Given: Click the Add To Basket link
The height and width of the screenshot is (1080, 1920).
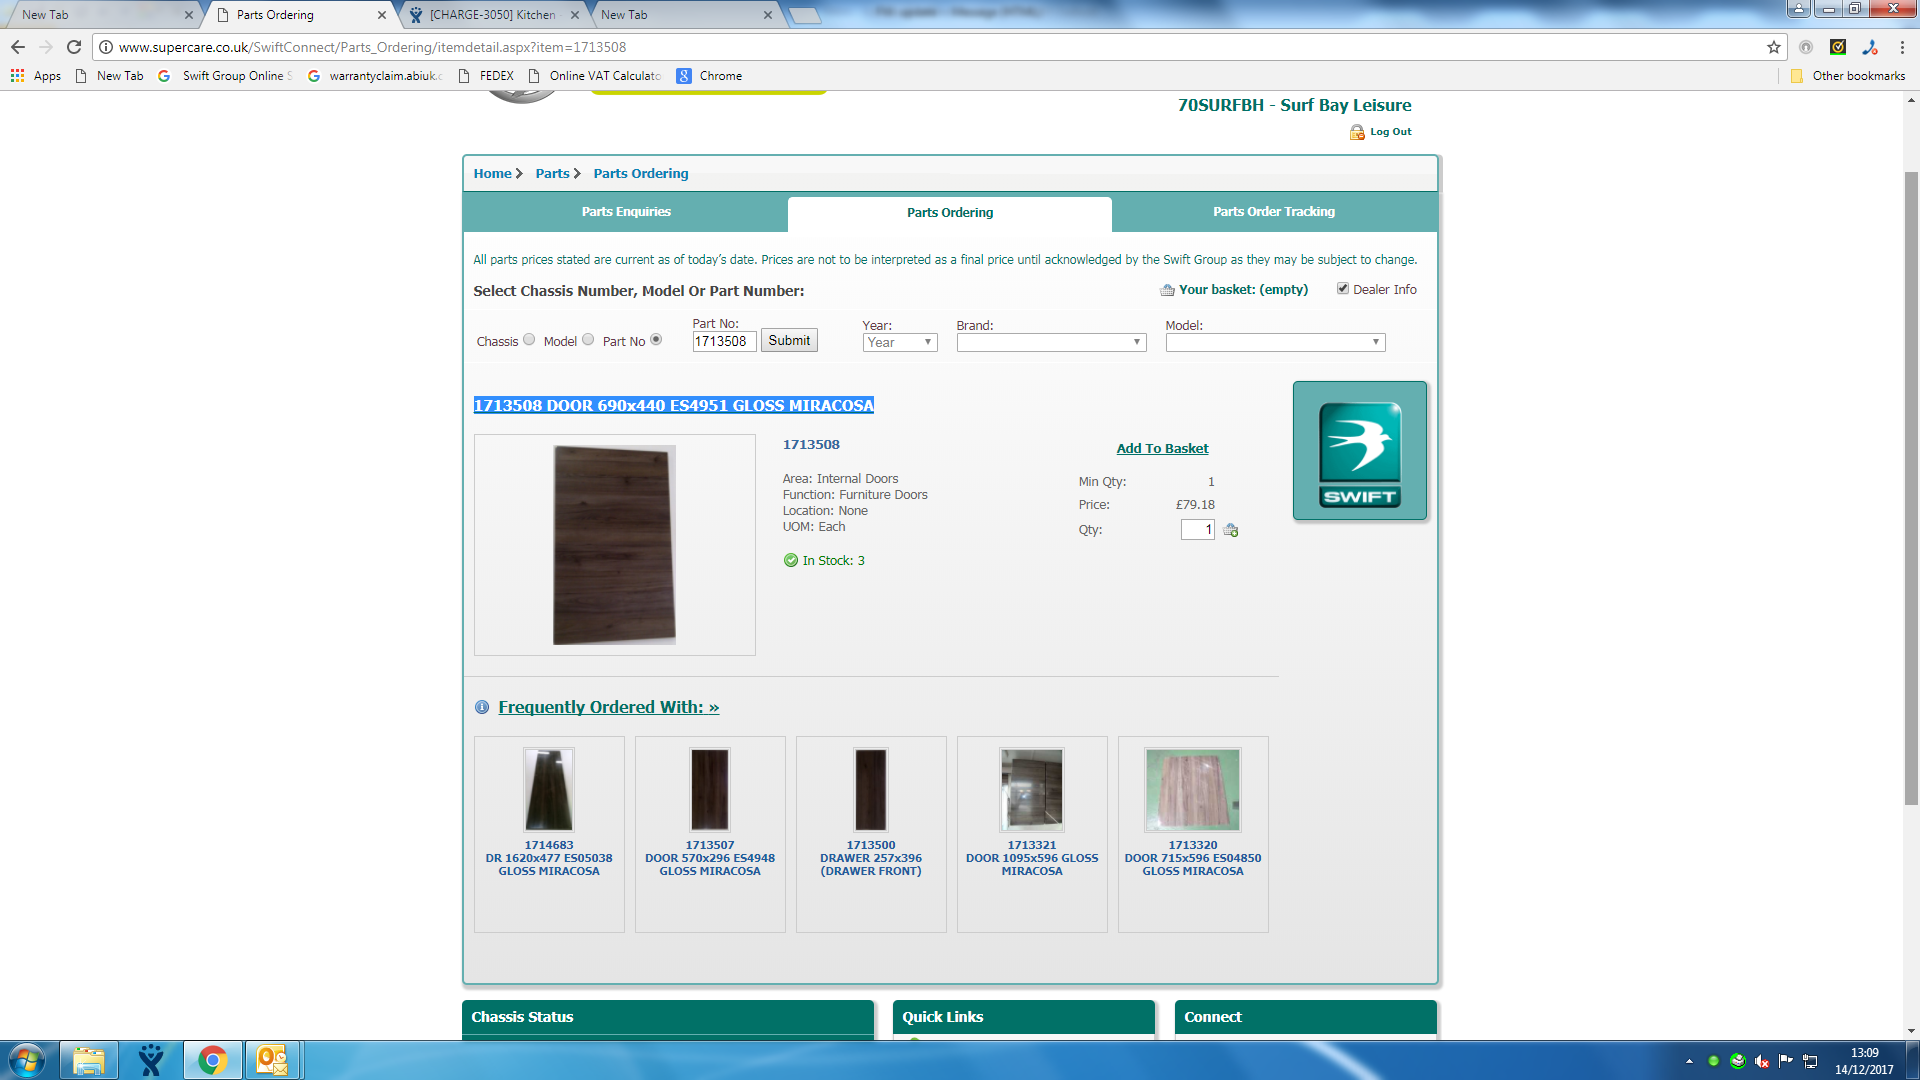Looking at the screenshot, I should point(1162,448).
